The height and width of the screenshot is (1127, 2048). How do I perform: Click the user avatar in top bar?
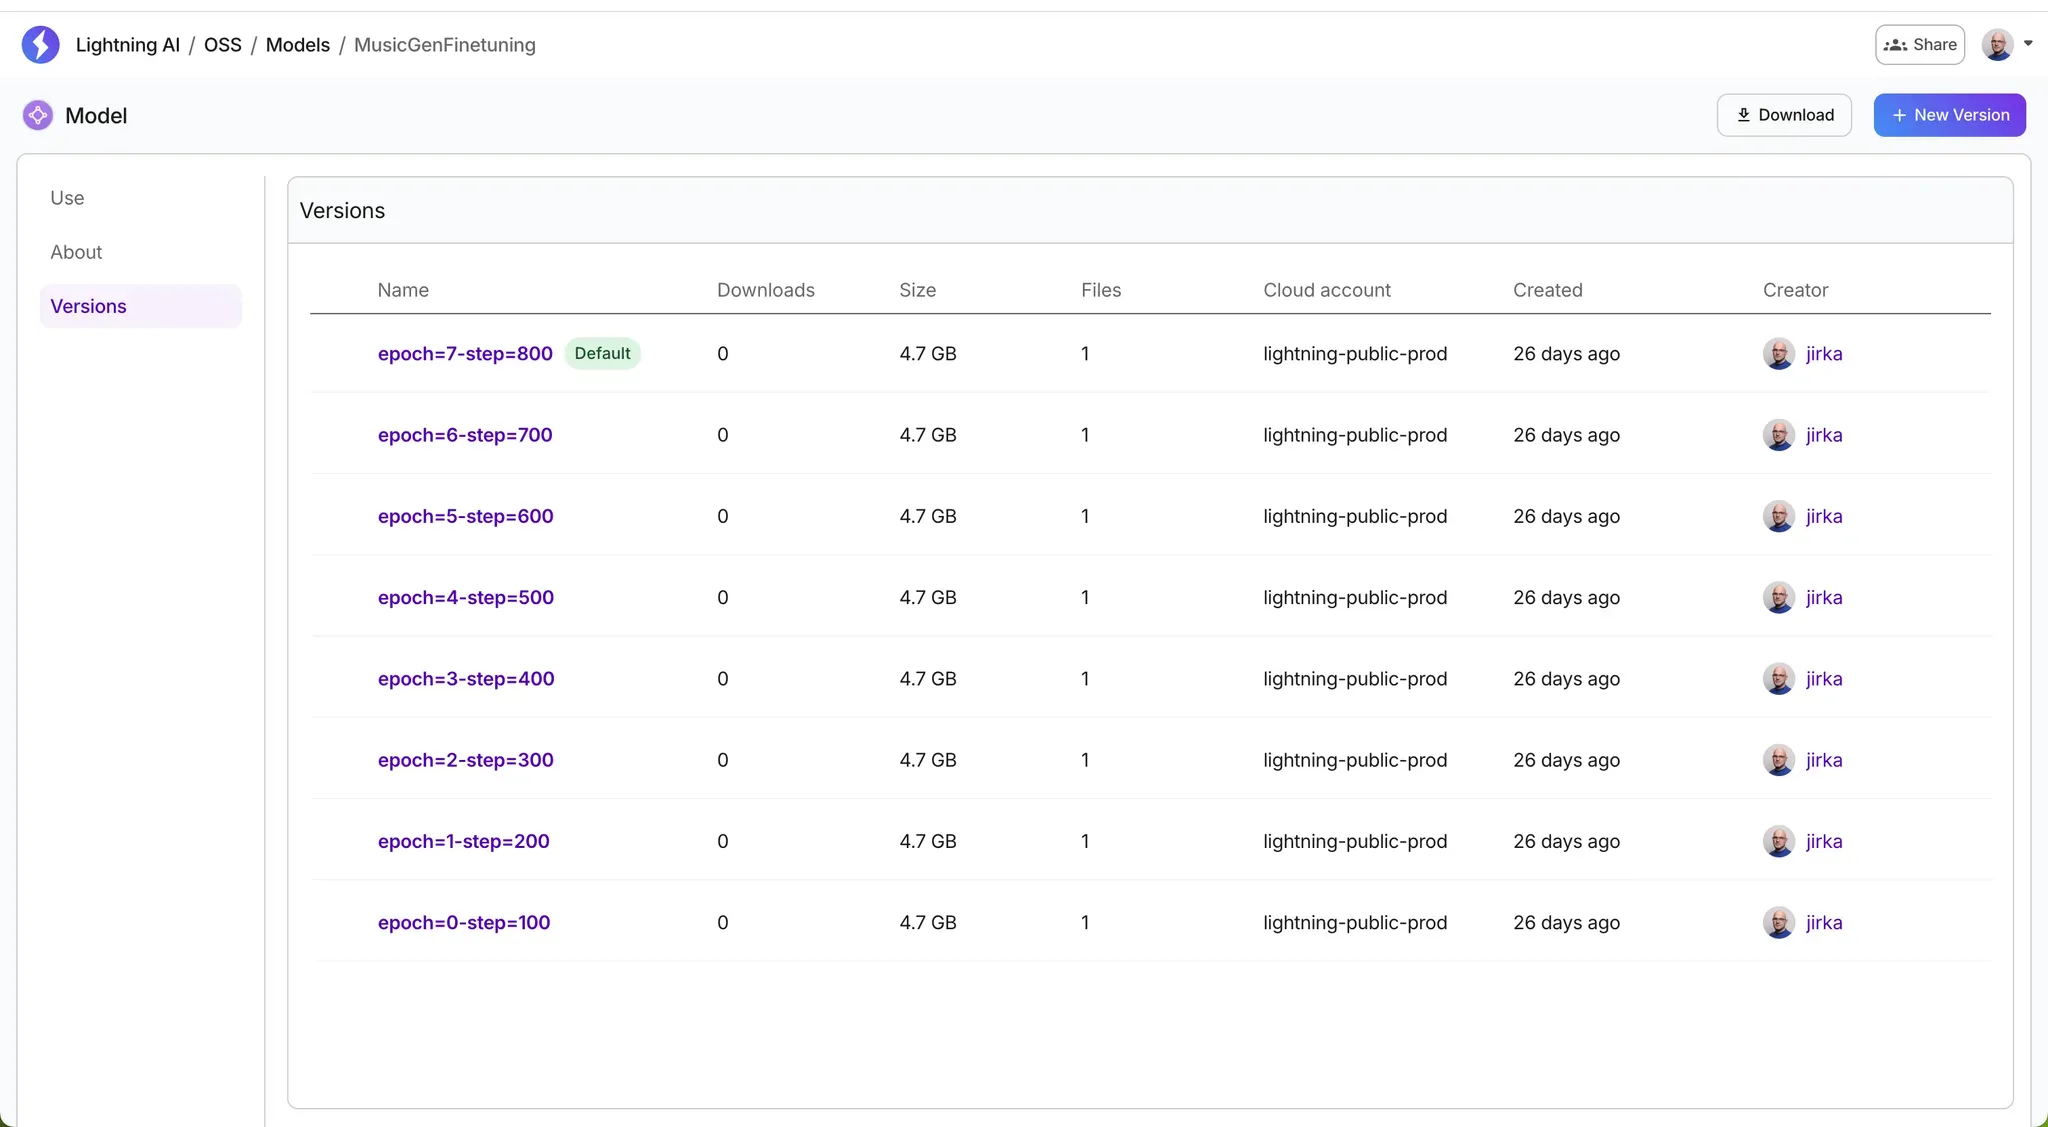(1997, 44)
